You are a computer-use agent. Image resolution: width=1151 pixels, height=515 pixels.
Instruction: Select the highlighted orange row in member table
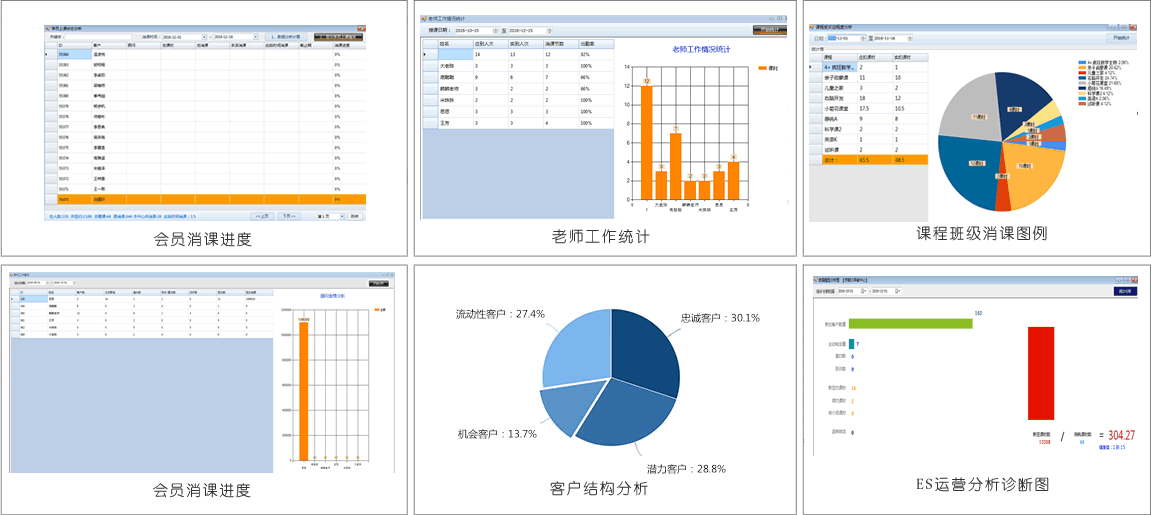click(x=200, y=200)
